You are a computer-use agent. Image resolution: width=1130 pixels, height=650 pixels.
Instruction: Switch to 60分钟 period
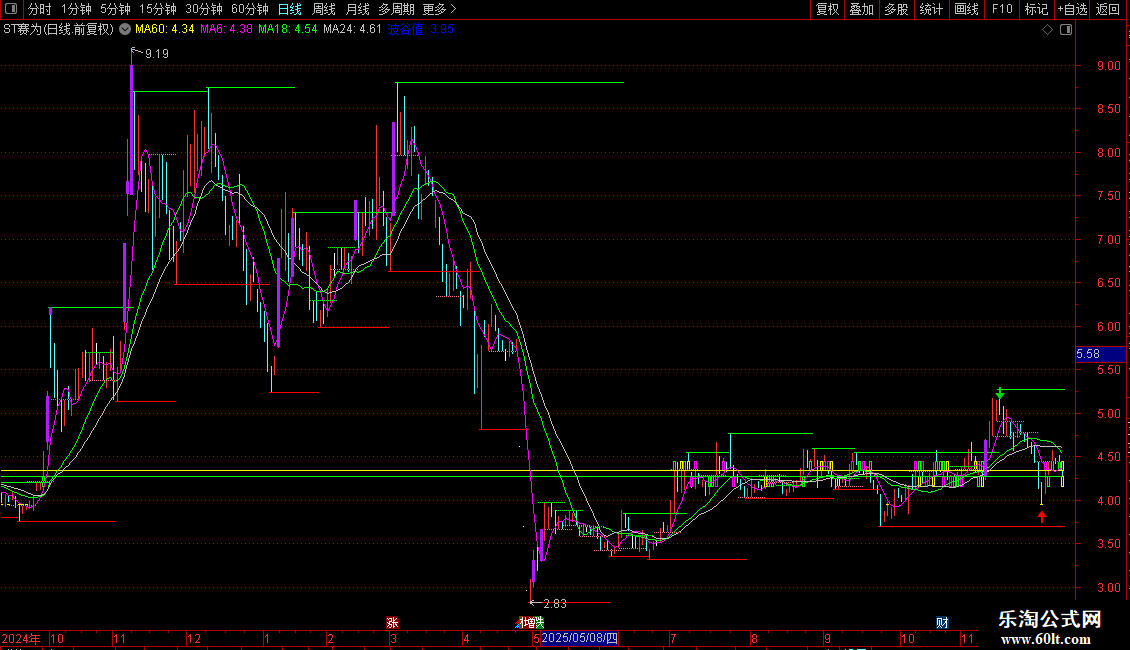249,9
